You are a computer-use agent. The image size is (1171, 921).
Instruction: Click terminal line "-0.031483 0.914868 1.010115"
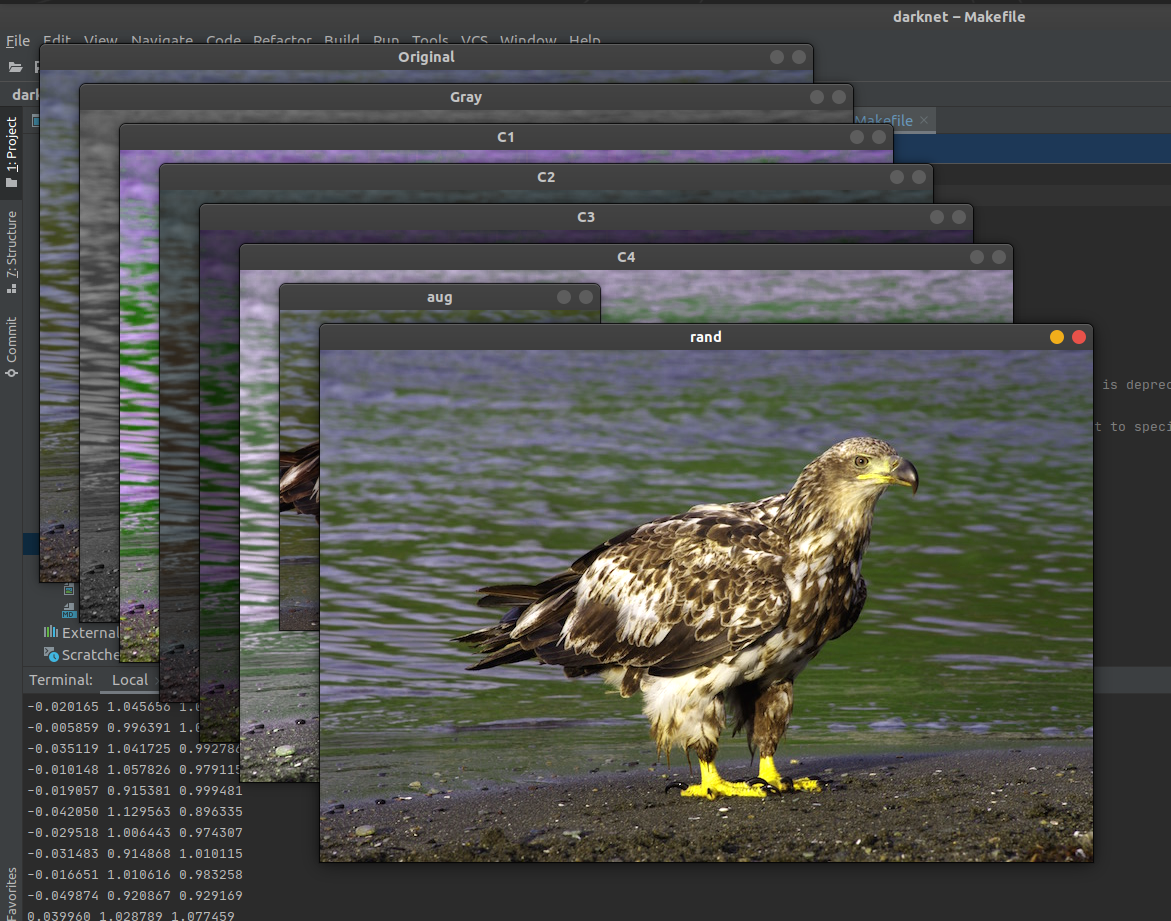tap(135, 853)
